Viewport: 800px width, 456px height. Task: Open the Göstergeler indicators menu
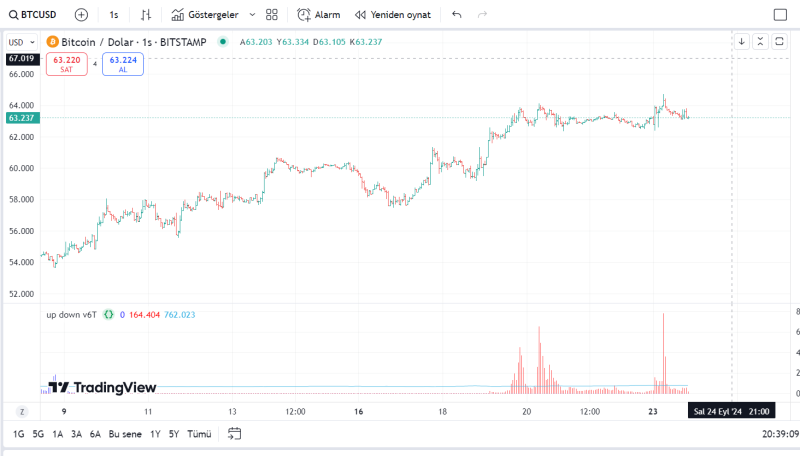tap(205, 15)
